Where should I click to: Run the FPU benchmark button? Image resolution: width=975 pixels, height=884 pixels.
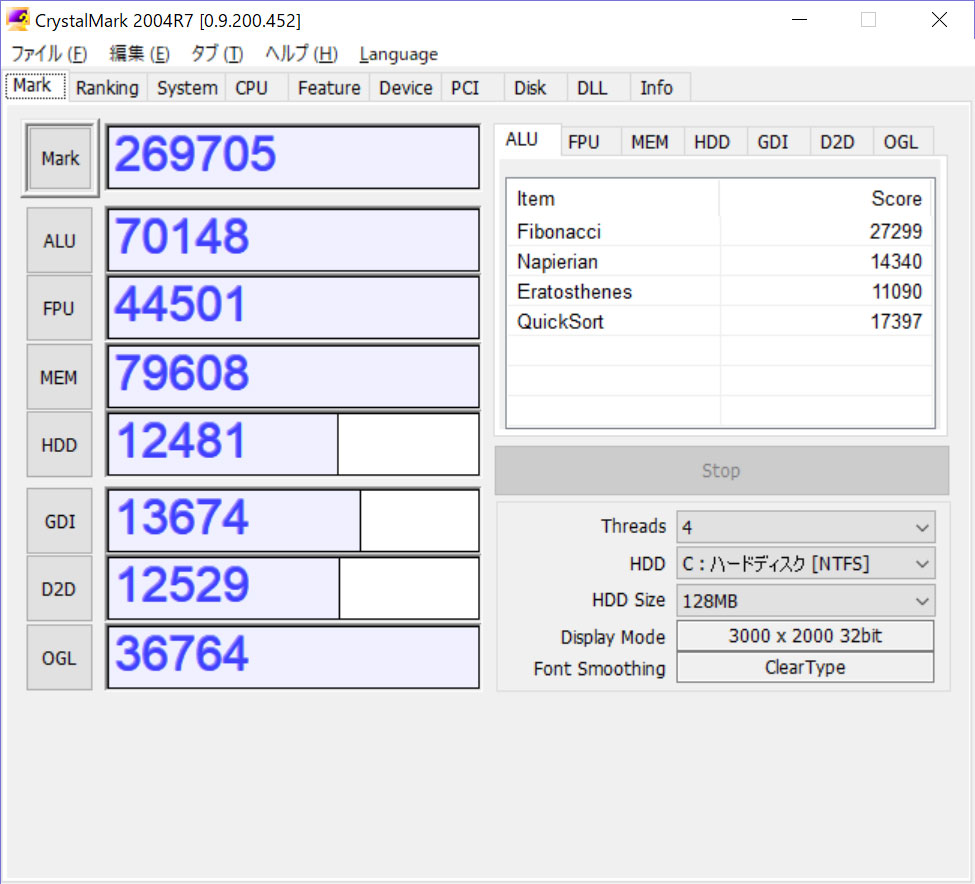(x=59, y=308)
